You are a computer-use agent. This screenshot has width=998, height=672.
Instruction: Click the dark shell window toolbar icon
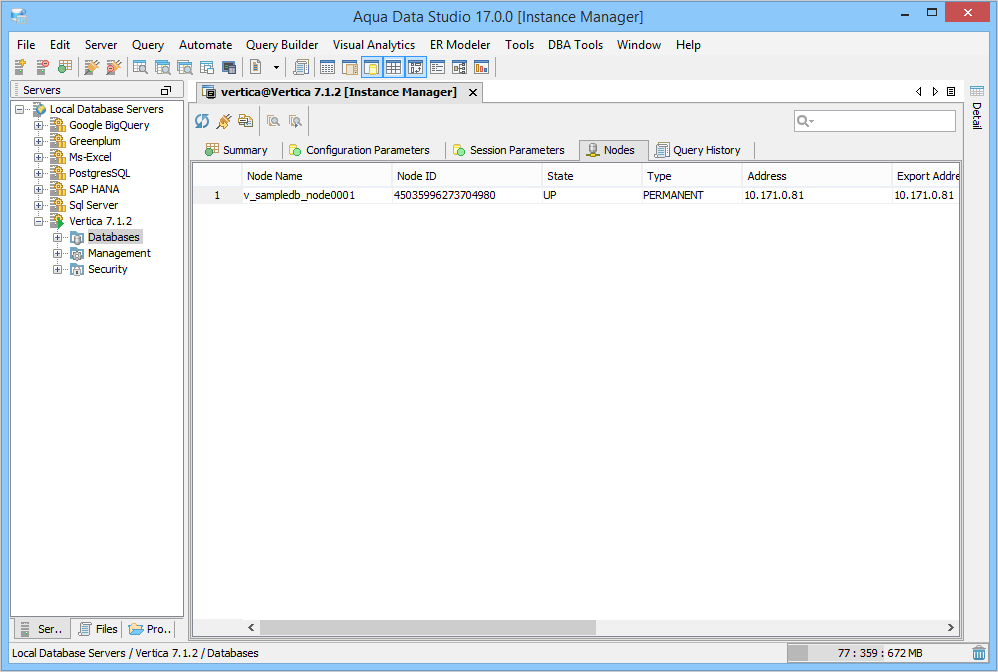[x=229, y=67]
